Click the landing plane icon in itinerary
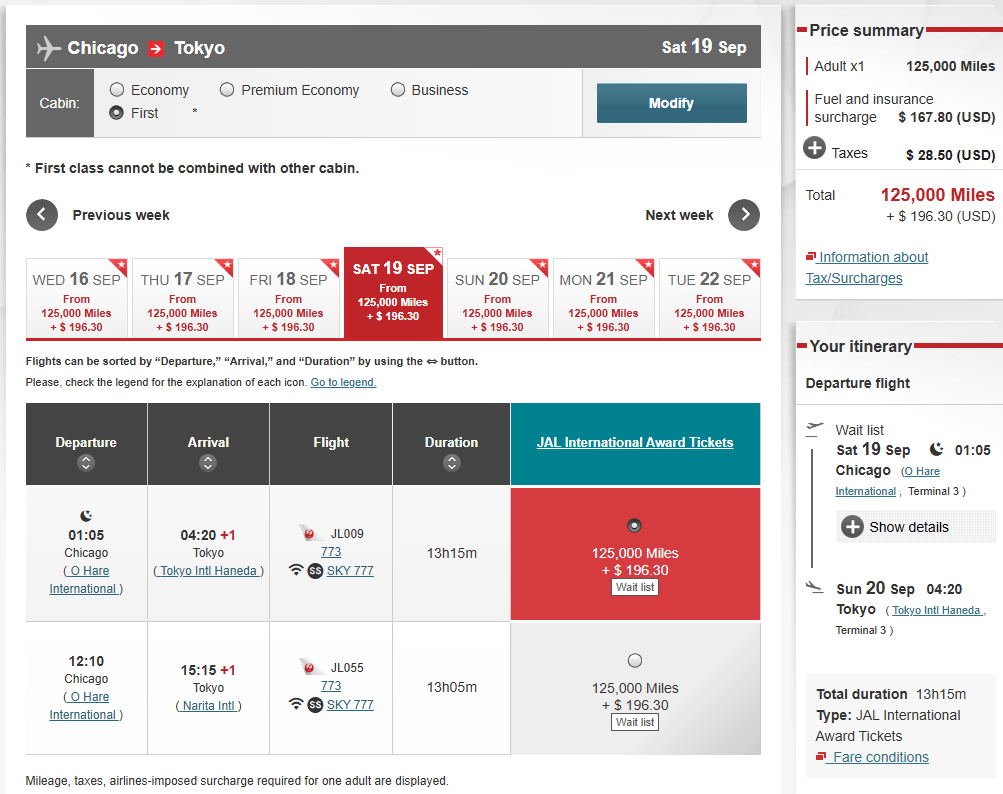This screenshot has height=794, width=1003. (x=814, y=587)
